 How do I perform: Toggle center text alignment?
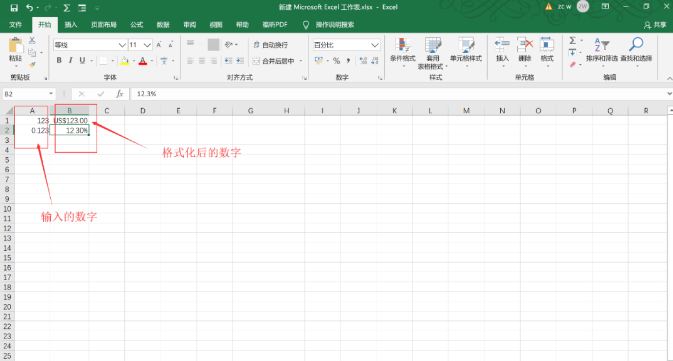point(202,61)
